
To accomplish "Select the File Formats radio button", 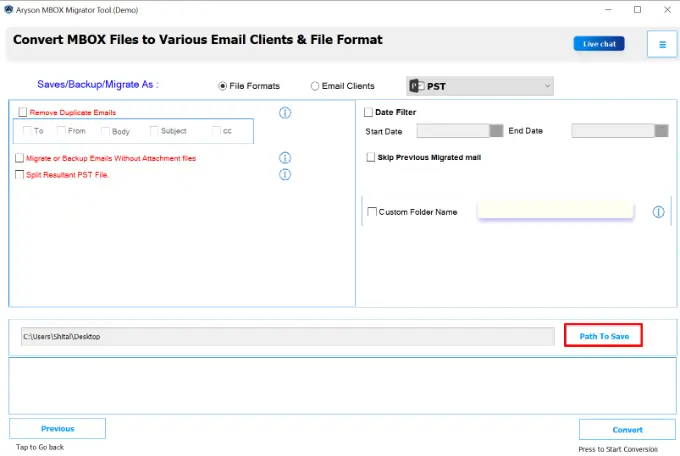I will tap(222, 86).
